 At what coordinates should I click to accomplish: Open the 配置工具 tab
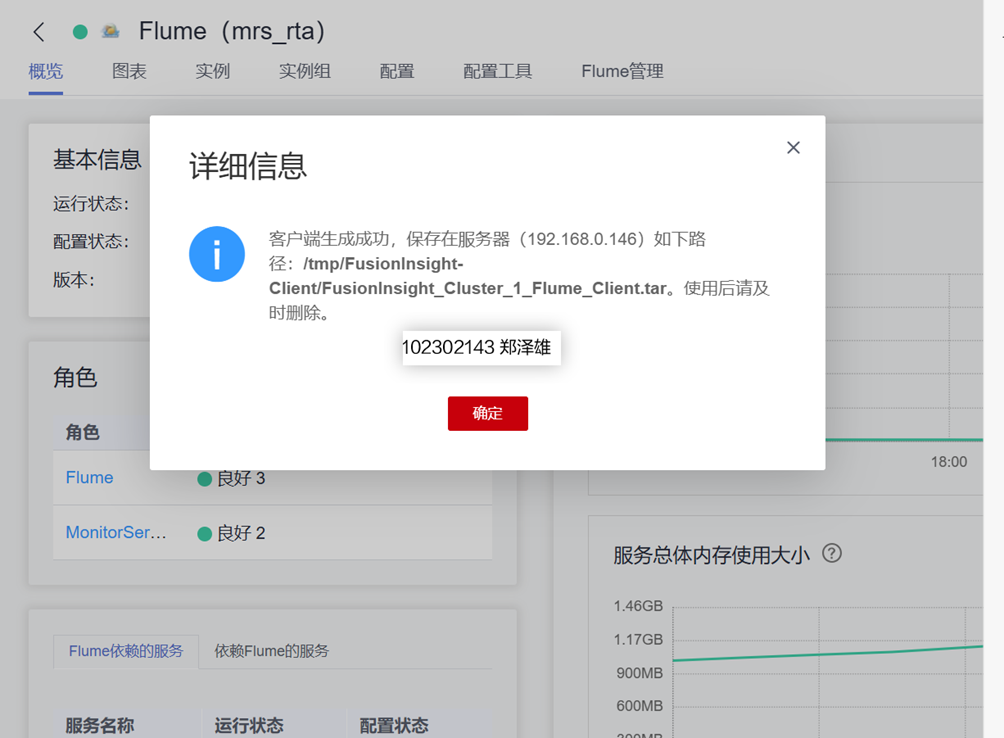coord(498,71)
